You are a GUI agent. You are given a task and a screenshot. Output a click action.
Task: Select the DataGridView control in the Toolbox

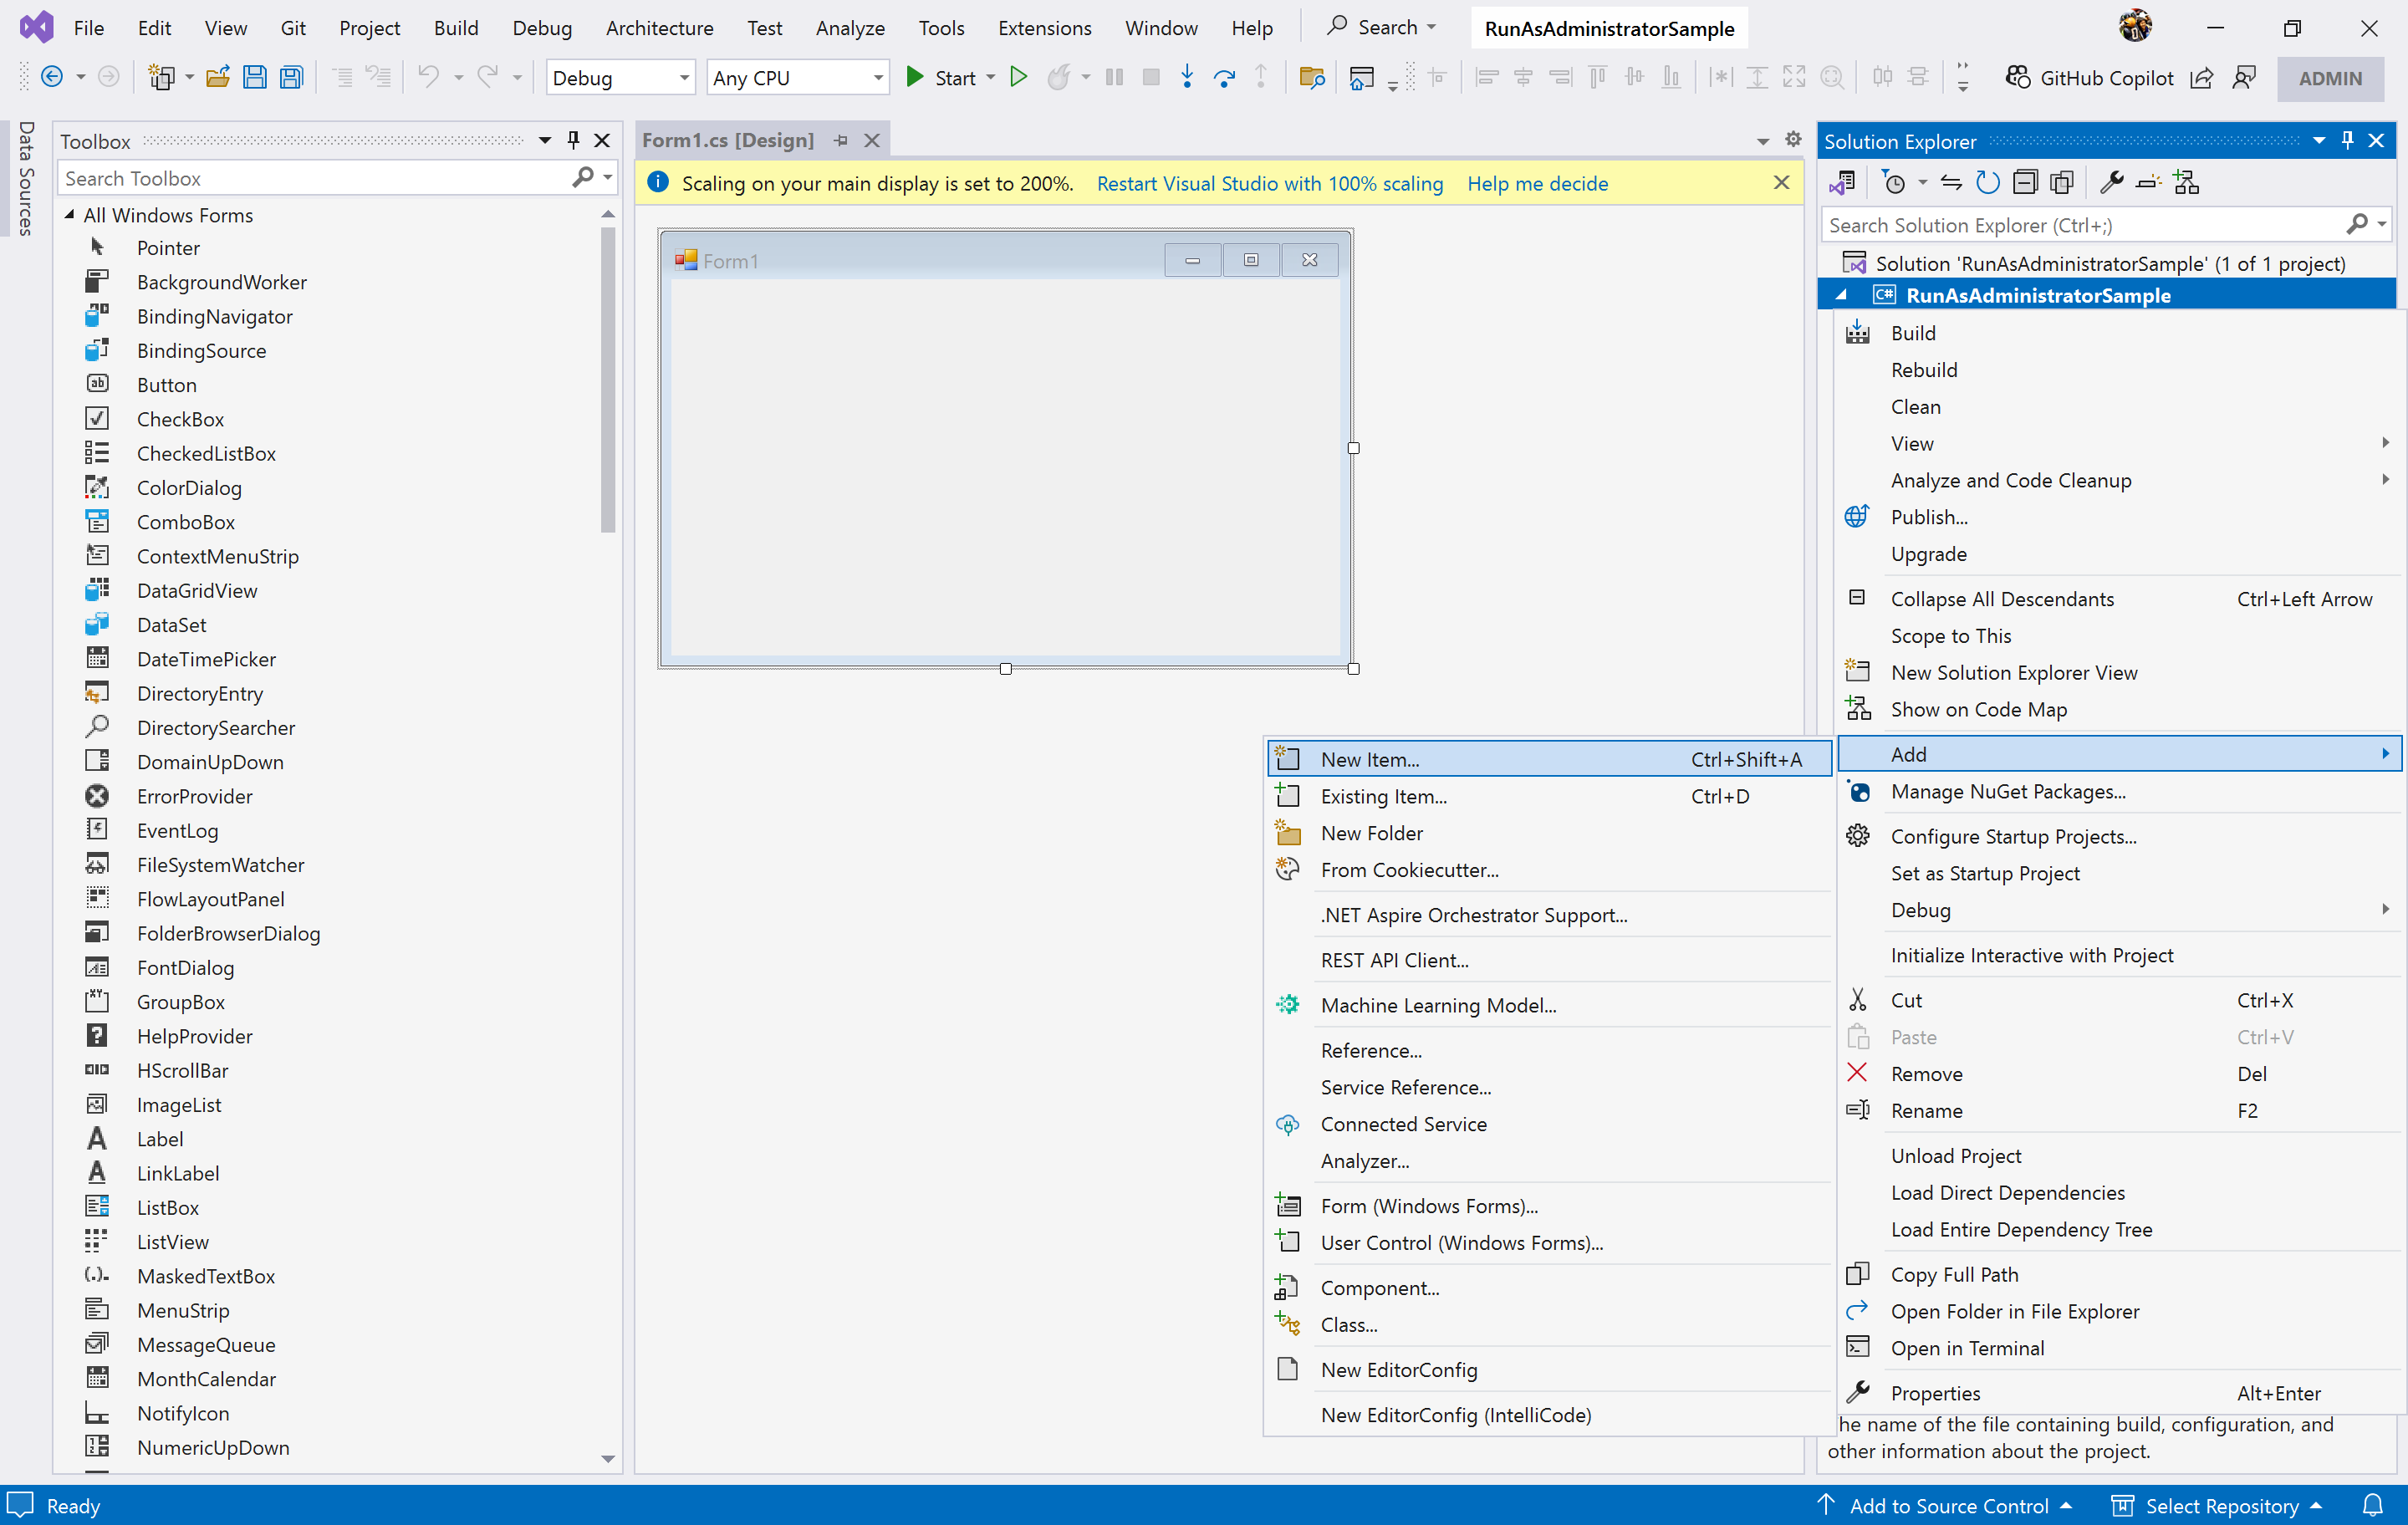point(197,590)
